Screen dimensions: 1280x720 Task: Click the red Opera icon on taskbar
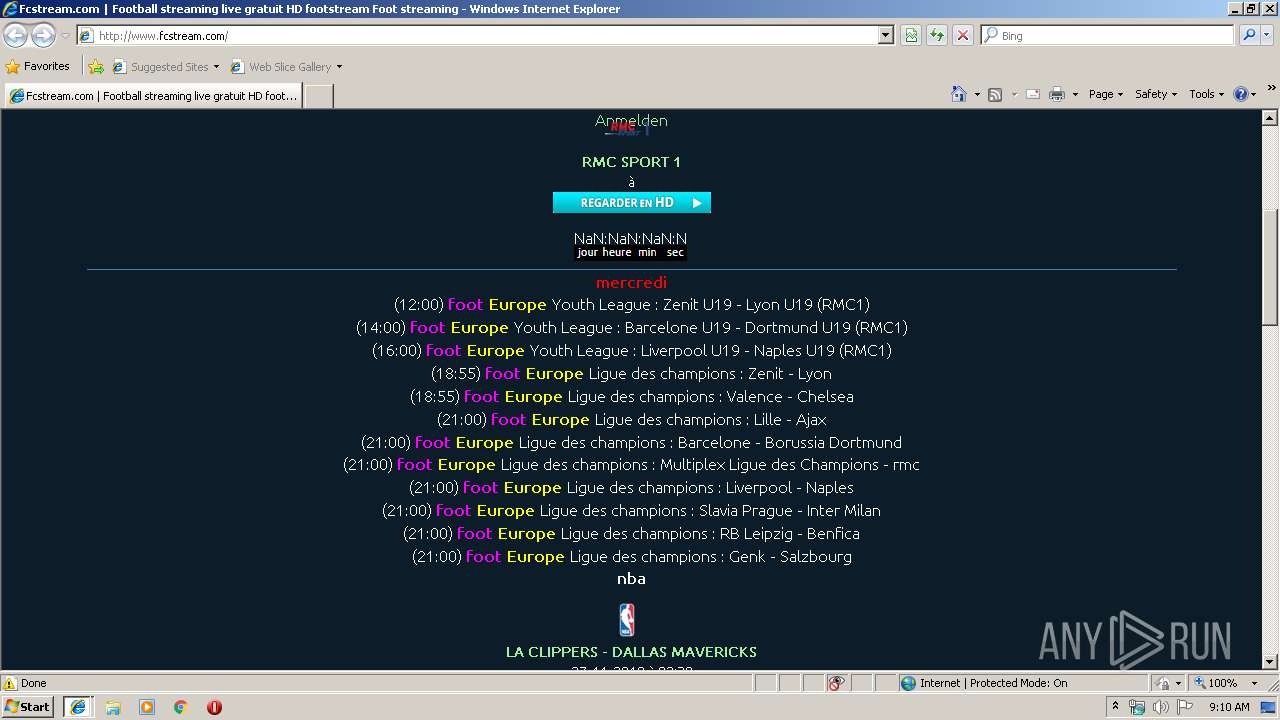(x=214, y=707)
